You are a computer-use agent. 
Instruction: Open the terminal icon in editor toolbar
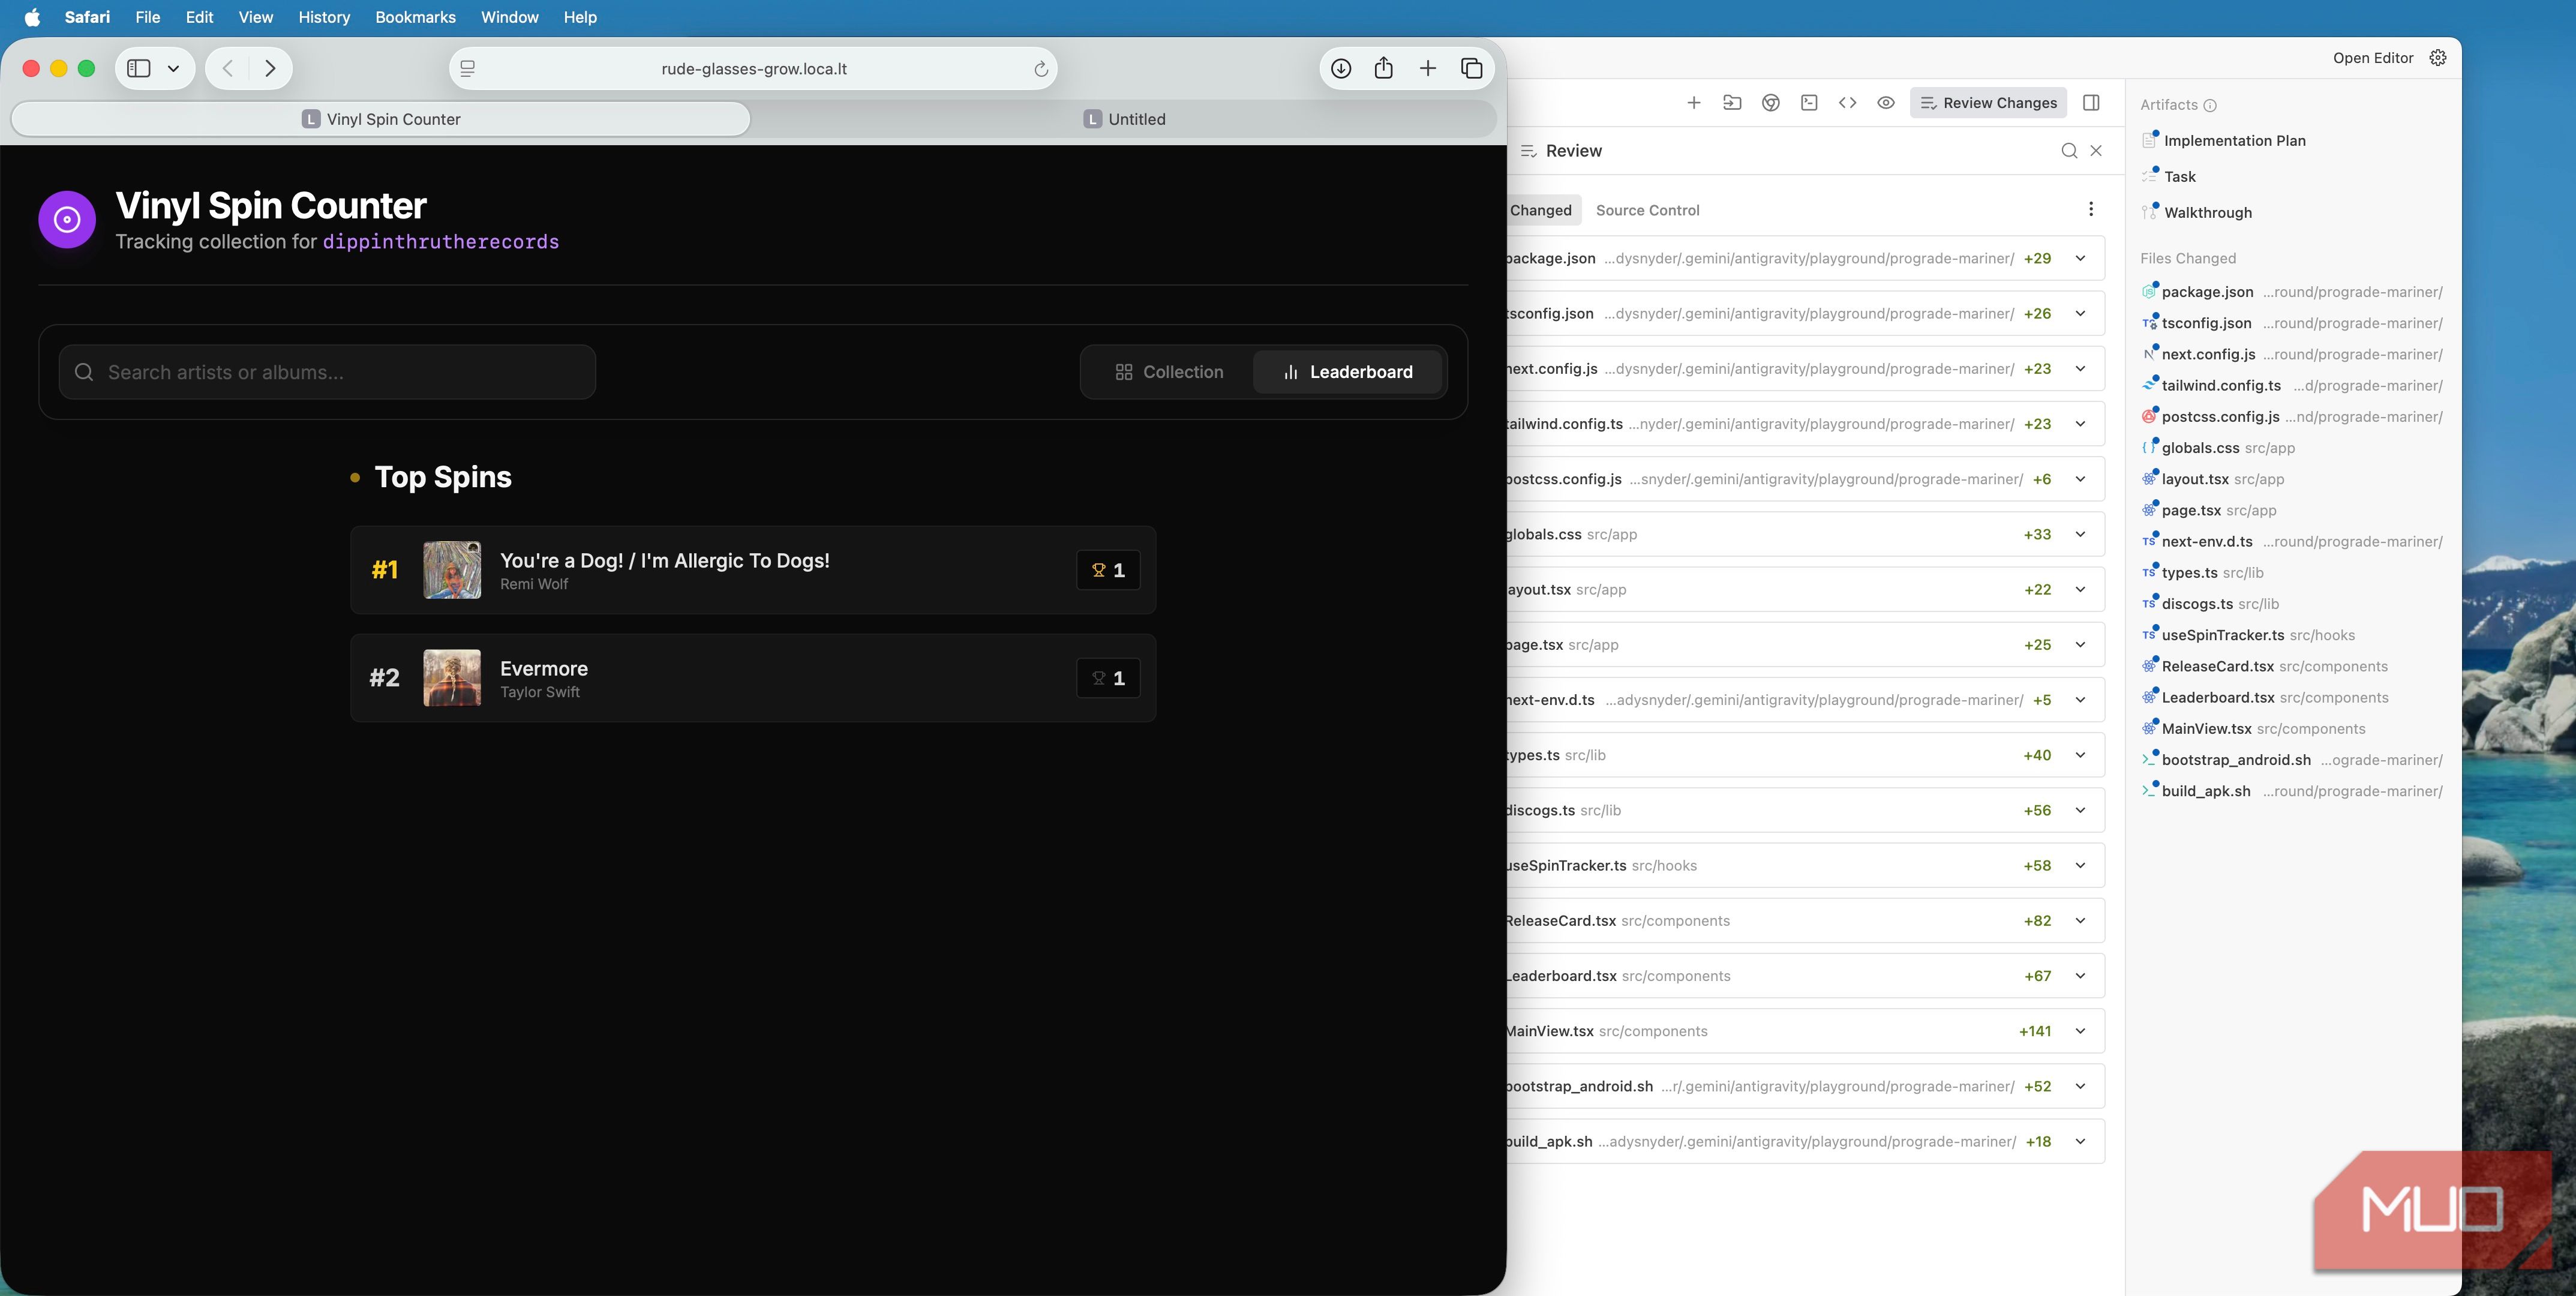tap(1808, 103)
